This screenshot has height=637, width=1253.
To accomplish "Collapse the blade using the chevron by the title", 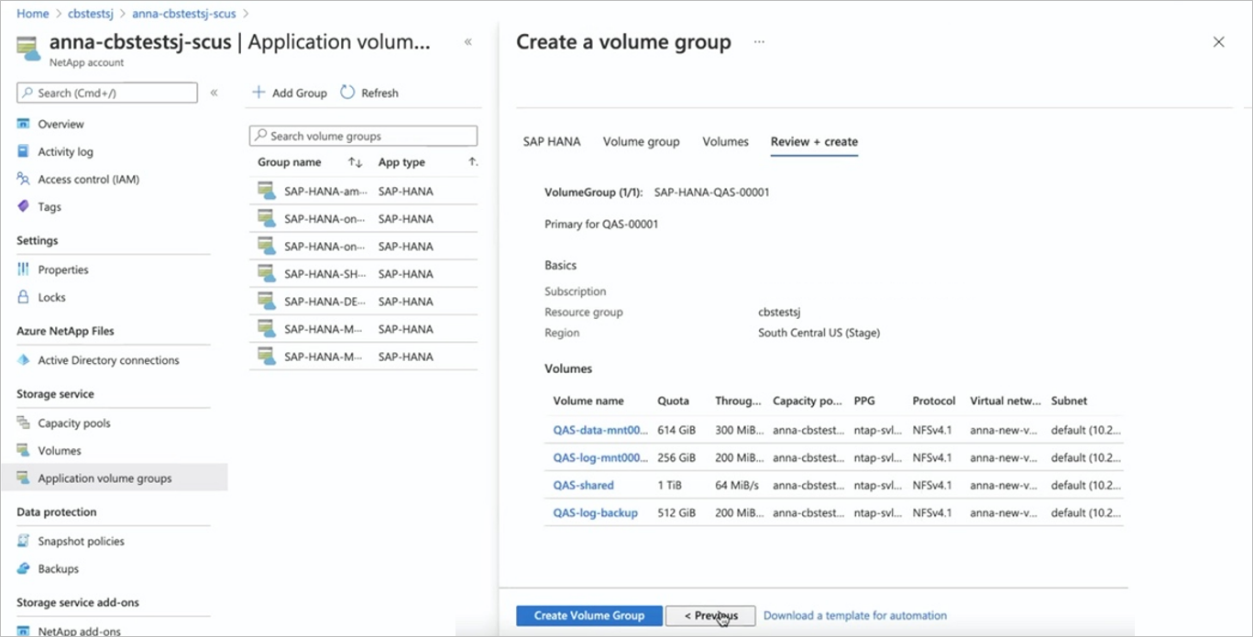I will [x=468, y=42].
